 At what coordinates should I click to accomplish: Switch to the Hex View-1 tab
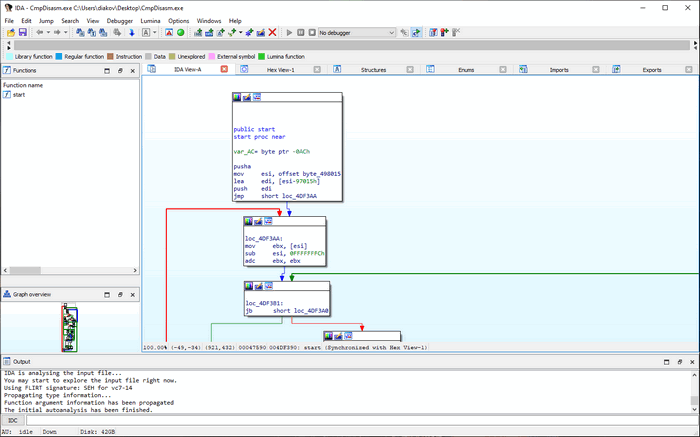280,70
